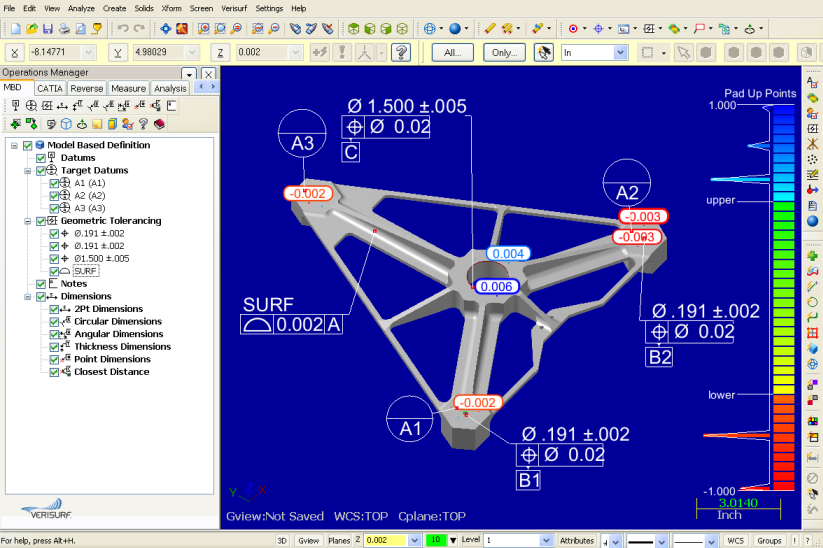
Task: Click the Gview button in status bar
Action: point(309,540)
